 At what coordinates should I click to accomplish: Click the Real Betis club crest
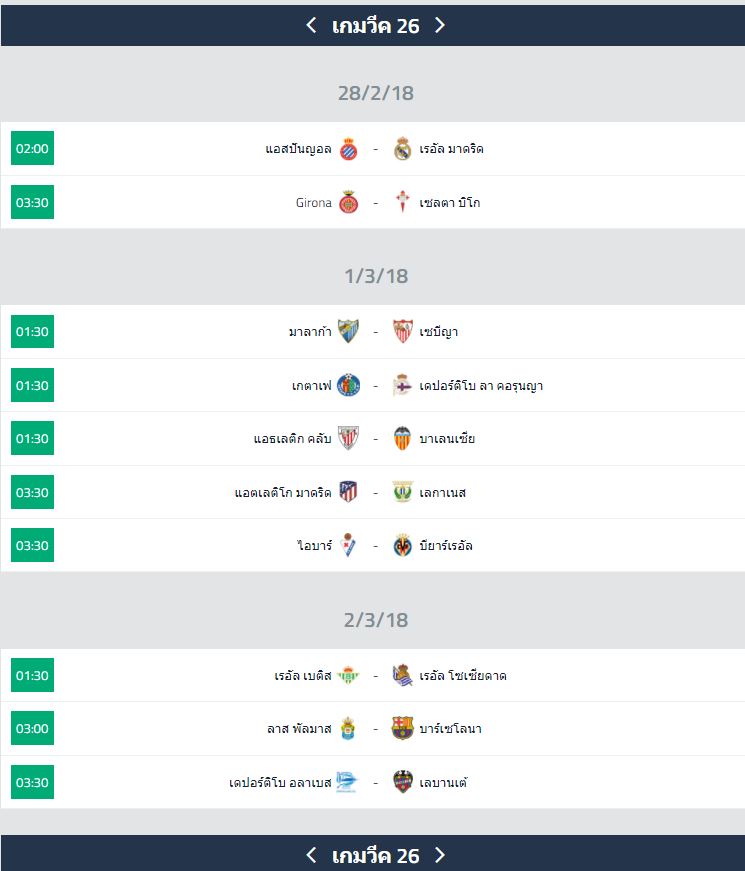(x=348, y=676)
